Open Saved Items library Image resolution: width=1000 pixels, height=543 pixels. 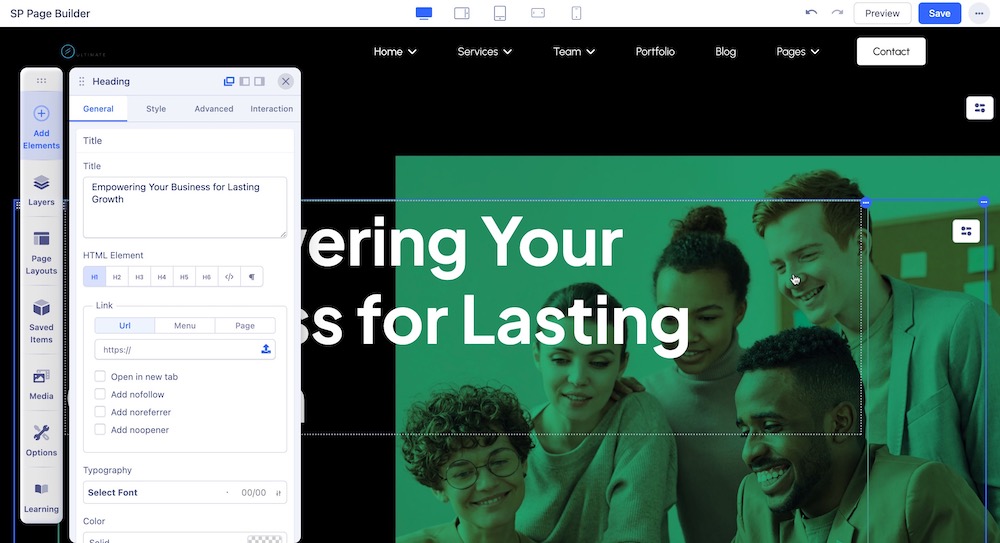pos(41,320)
